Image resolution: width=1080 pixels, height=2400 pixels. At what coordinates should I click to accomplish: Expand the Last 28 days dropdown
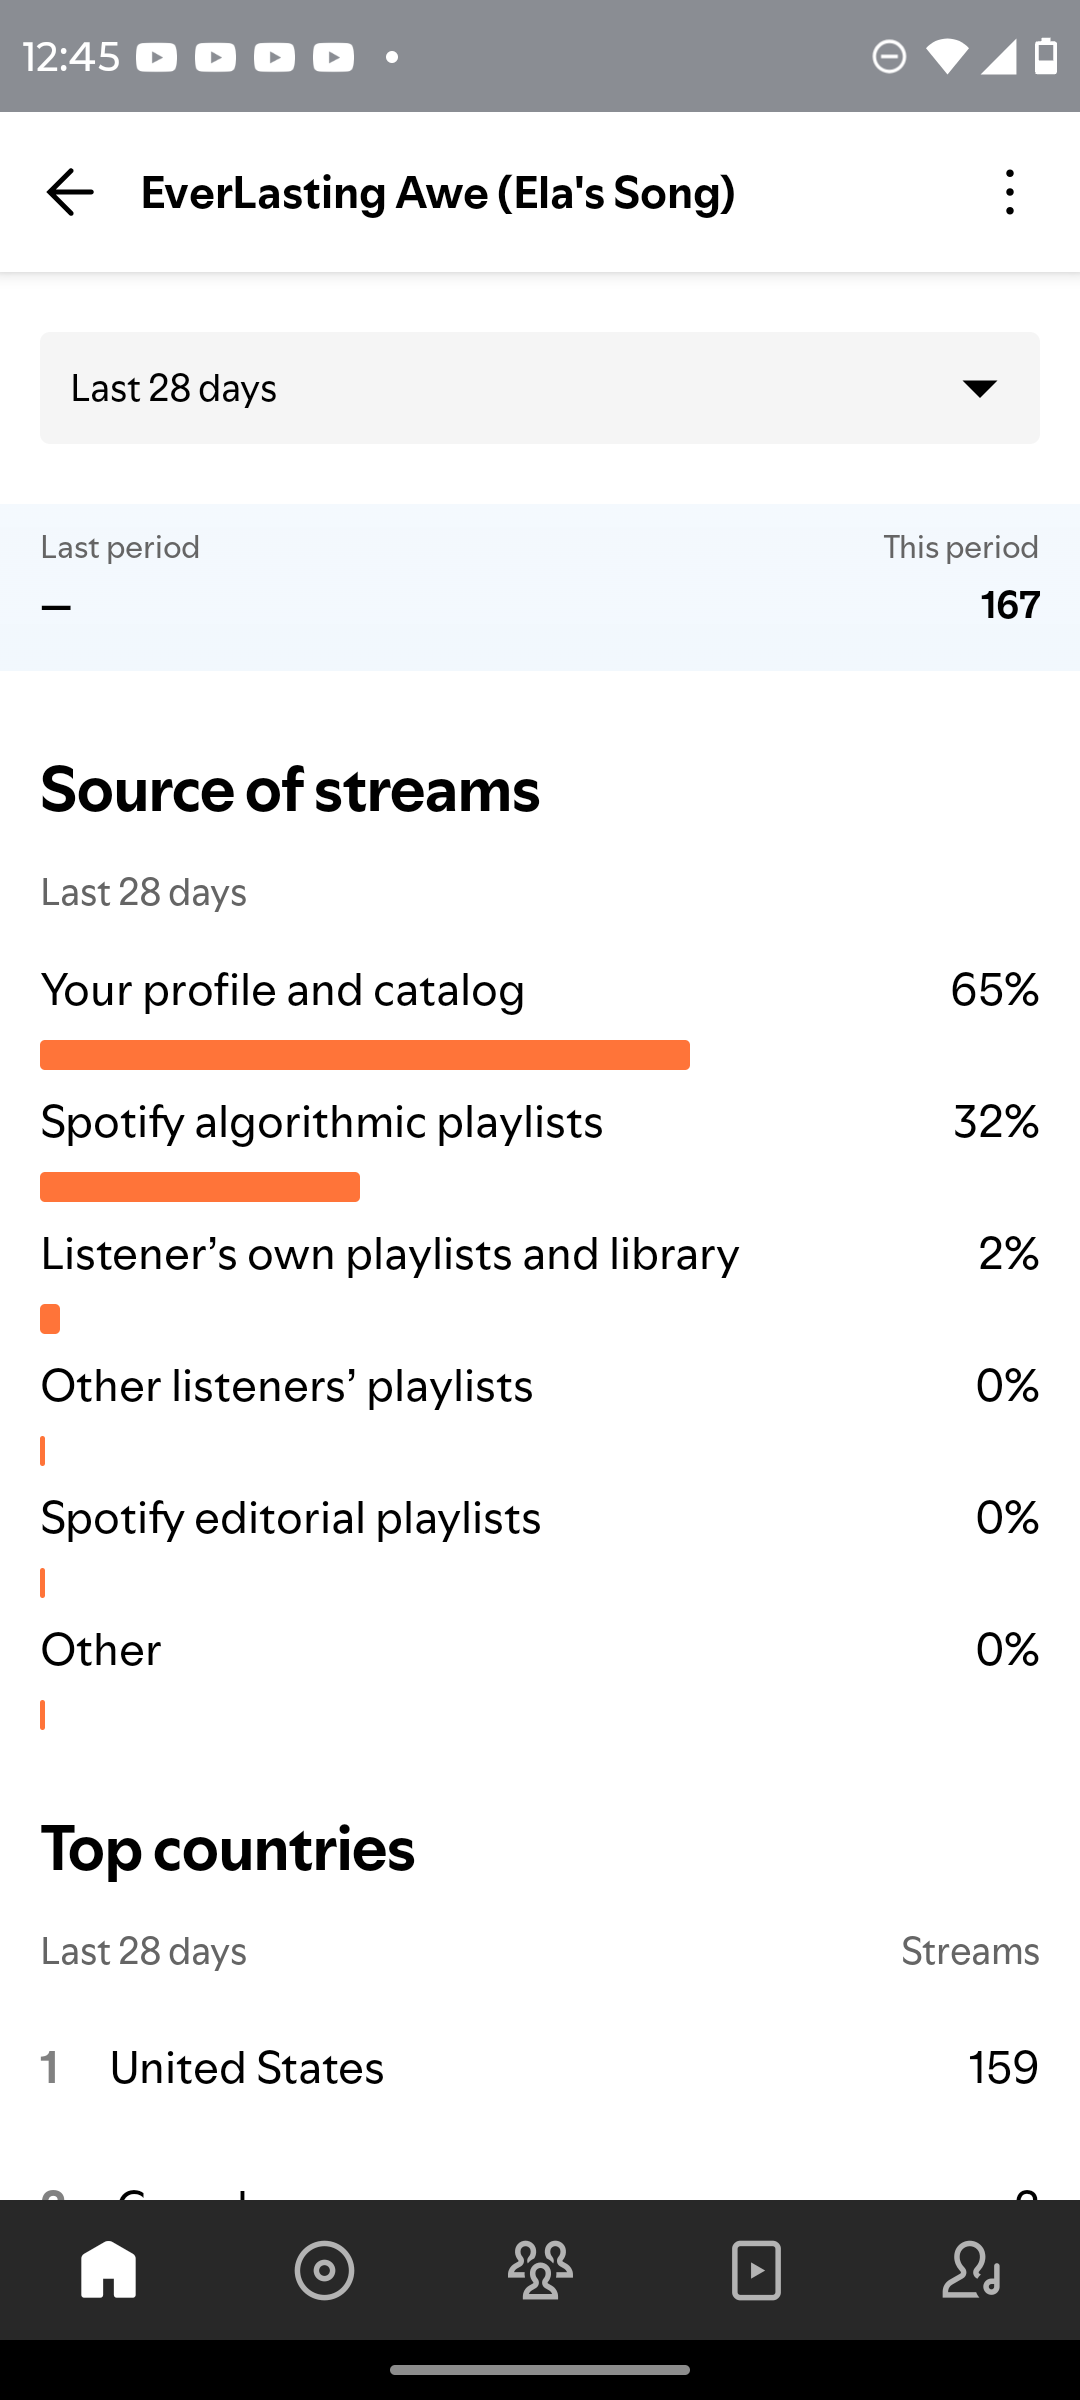click(540, 388)
